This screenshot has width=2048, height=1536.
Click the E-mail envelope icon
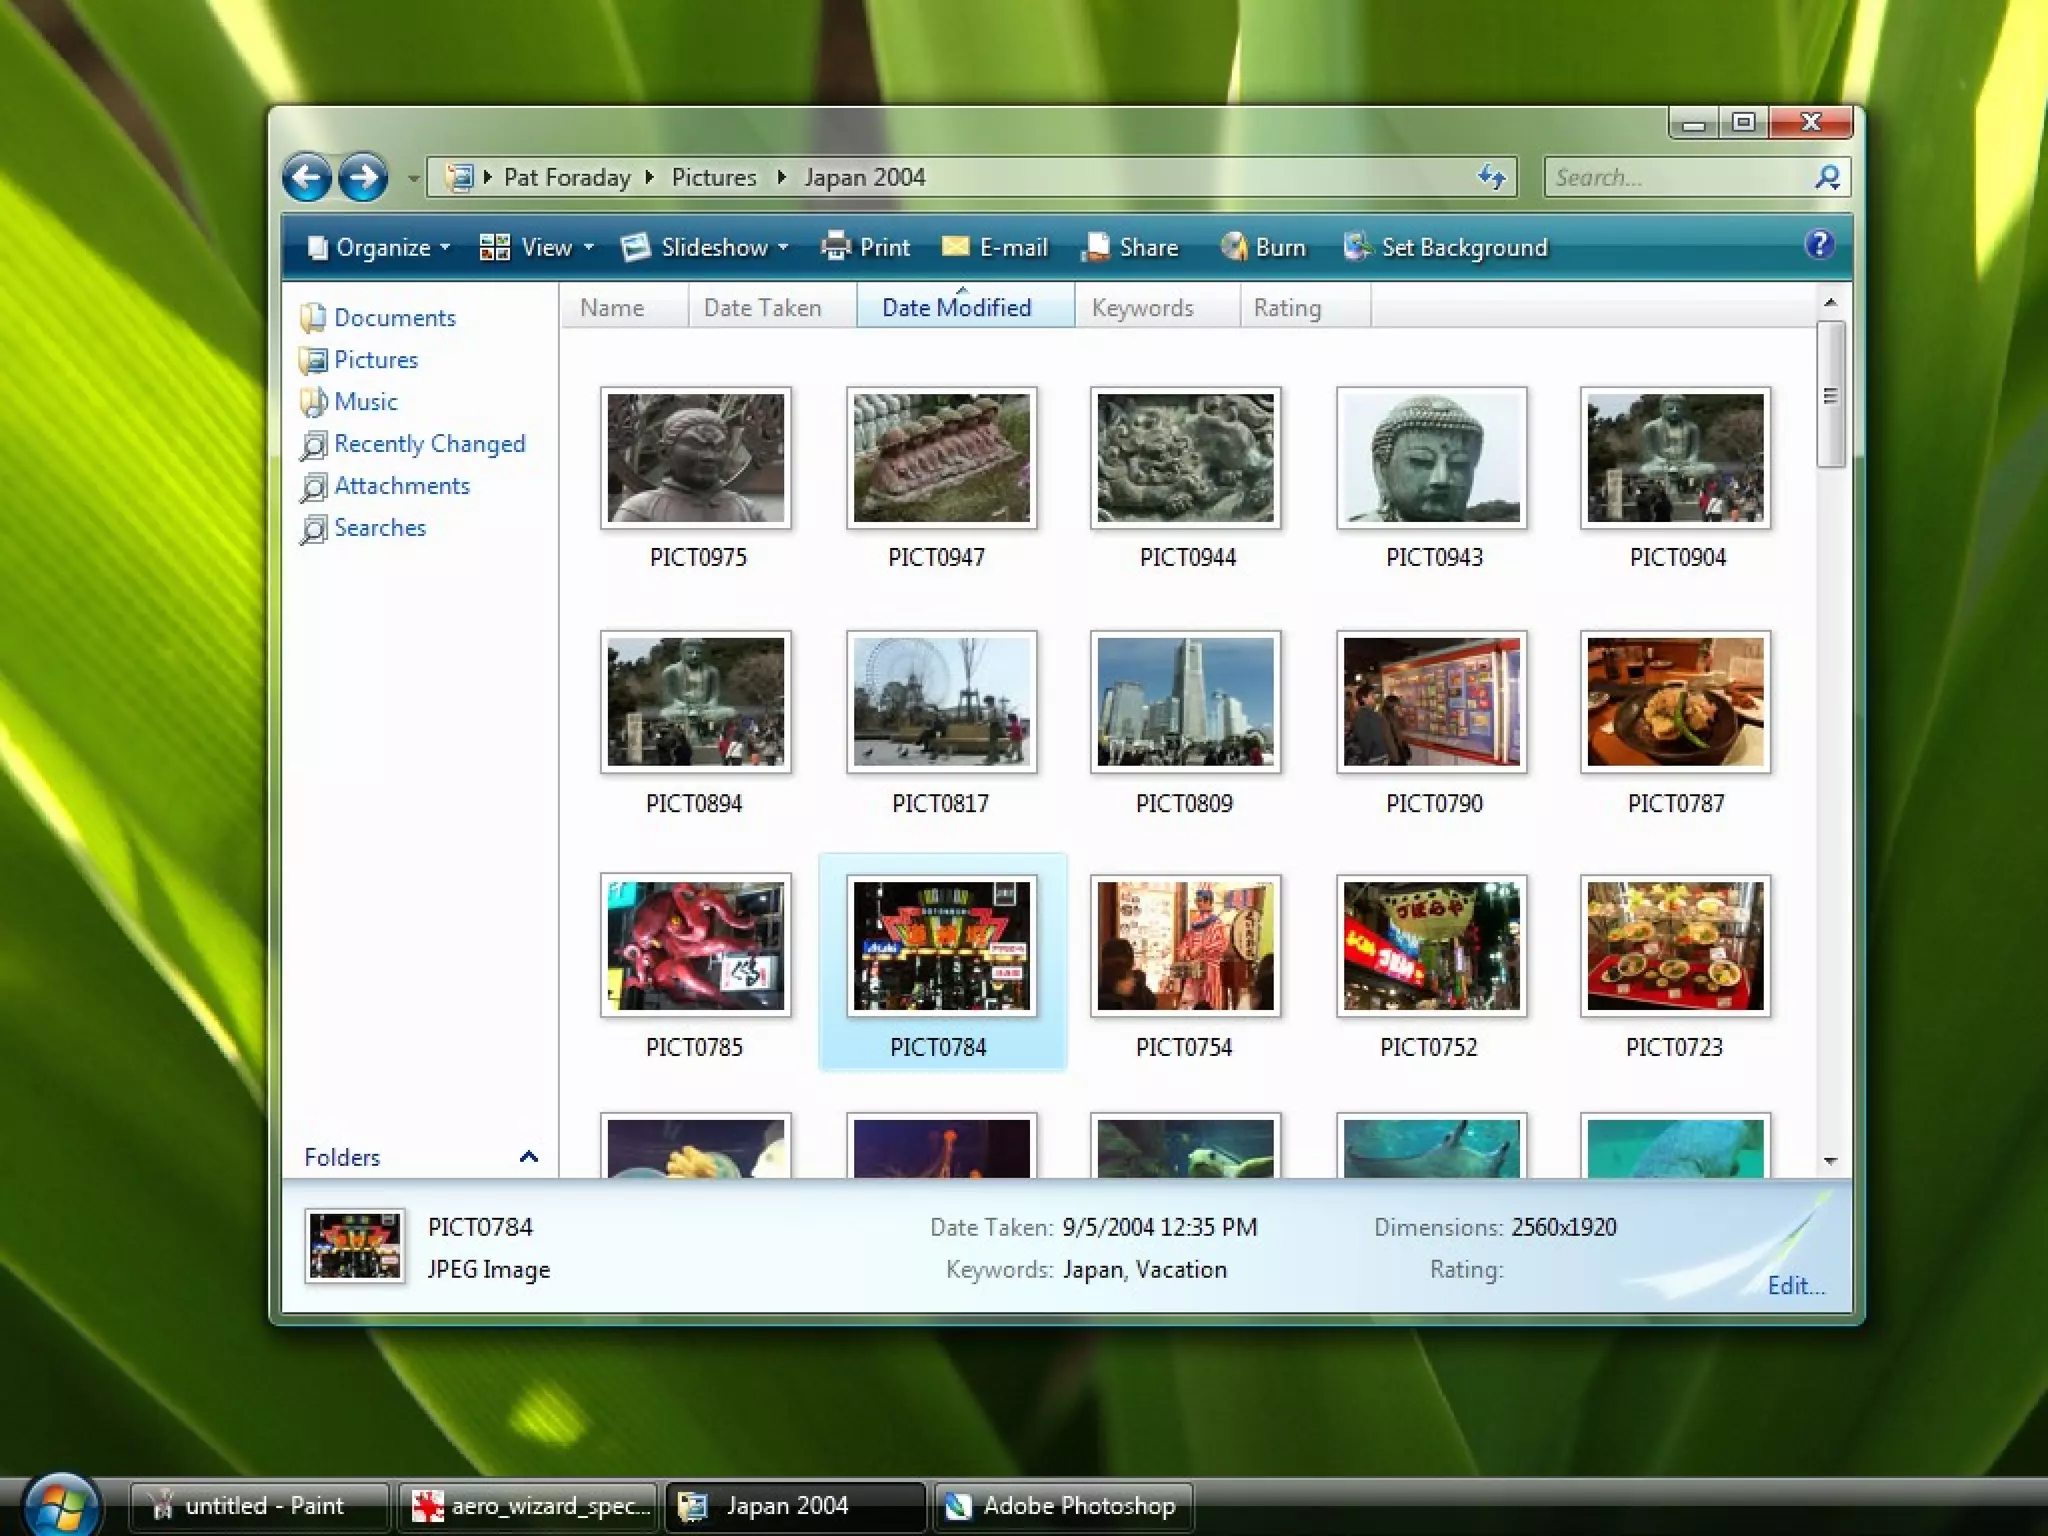(x=955, y=247)
